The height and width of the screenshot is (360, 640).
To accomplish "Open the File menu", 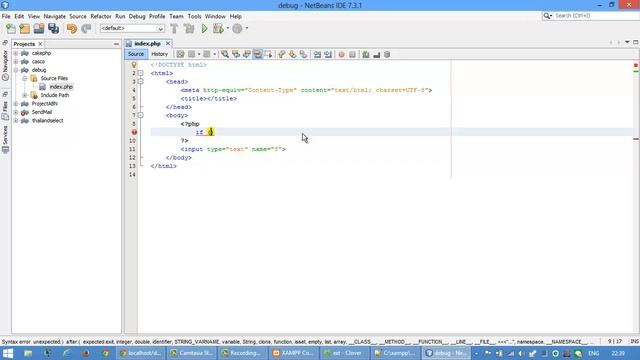I will pyautogui.click(x=6, y=16).
